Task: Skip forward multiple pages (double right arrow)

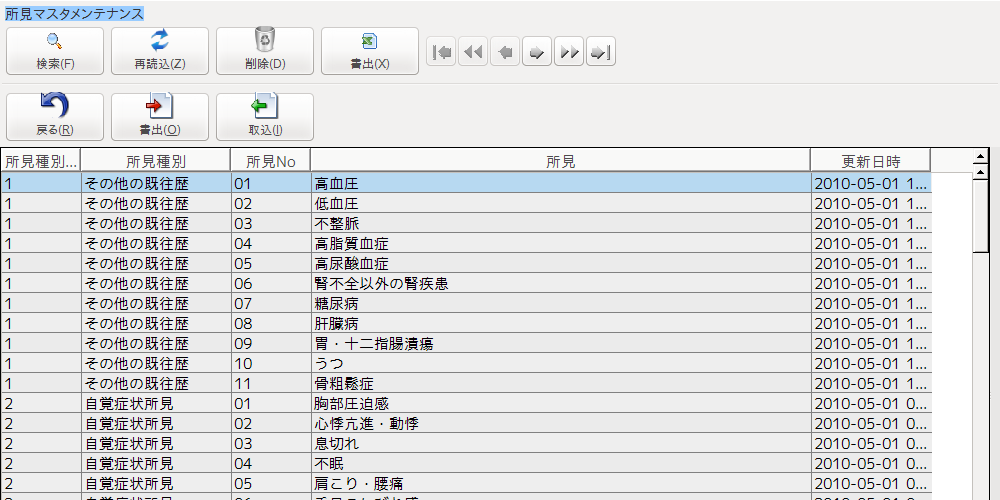Action: coord(569,52)
